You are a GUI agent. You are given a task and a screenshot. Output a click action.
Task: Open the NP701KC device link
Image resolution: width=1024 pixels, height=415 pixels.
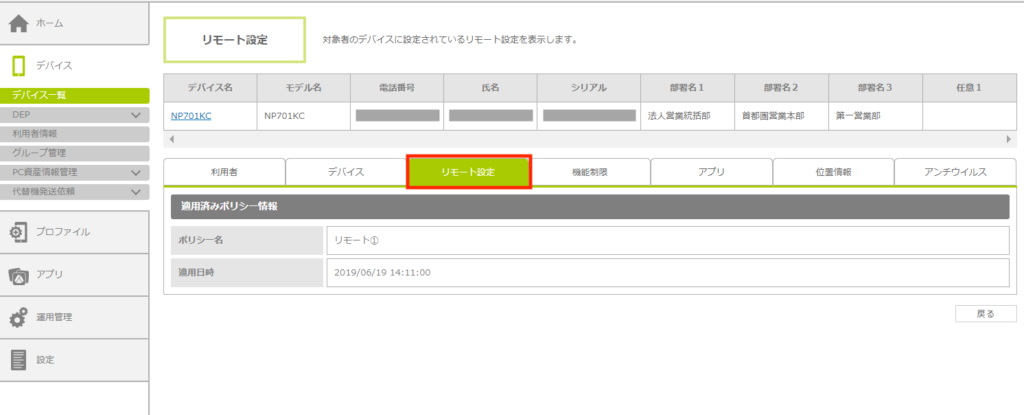[x=191, y=116]
